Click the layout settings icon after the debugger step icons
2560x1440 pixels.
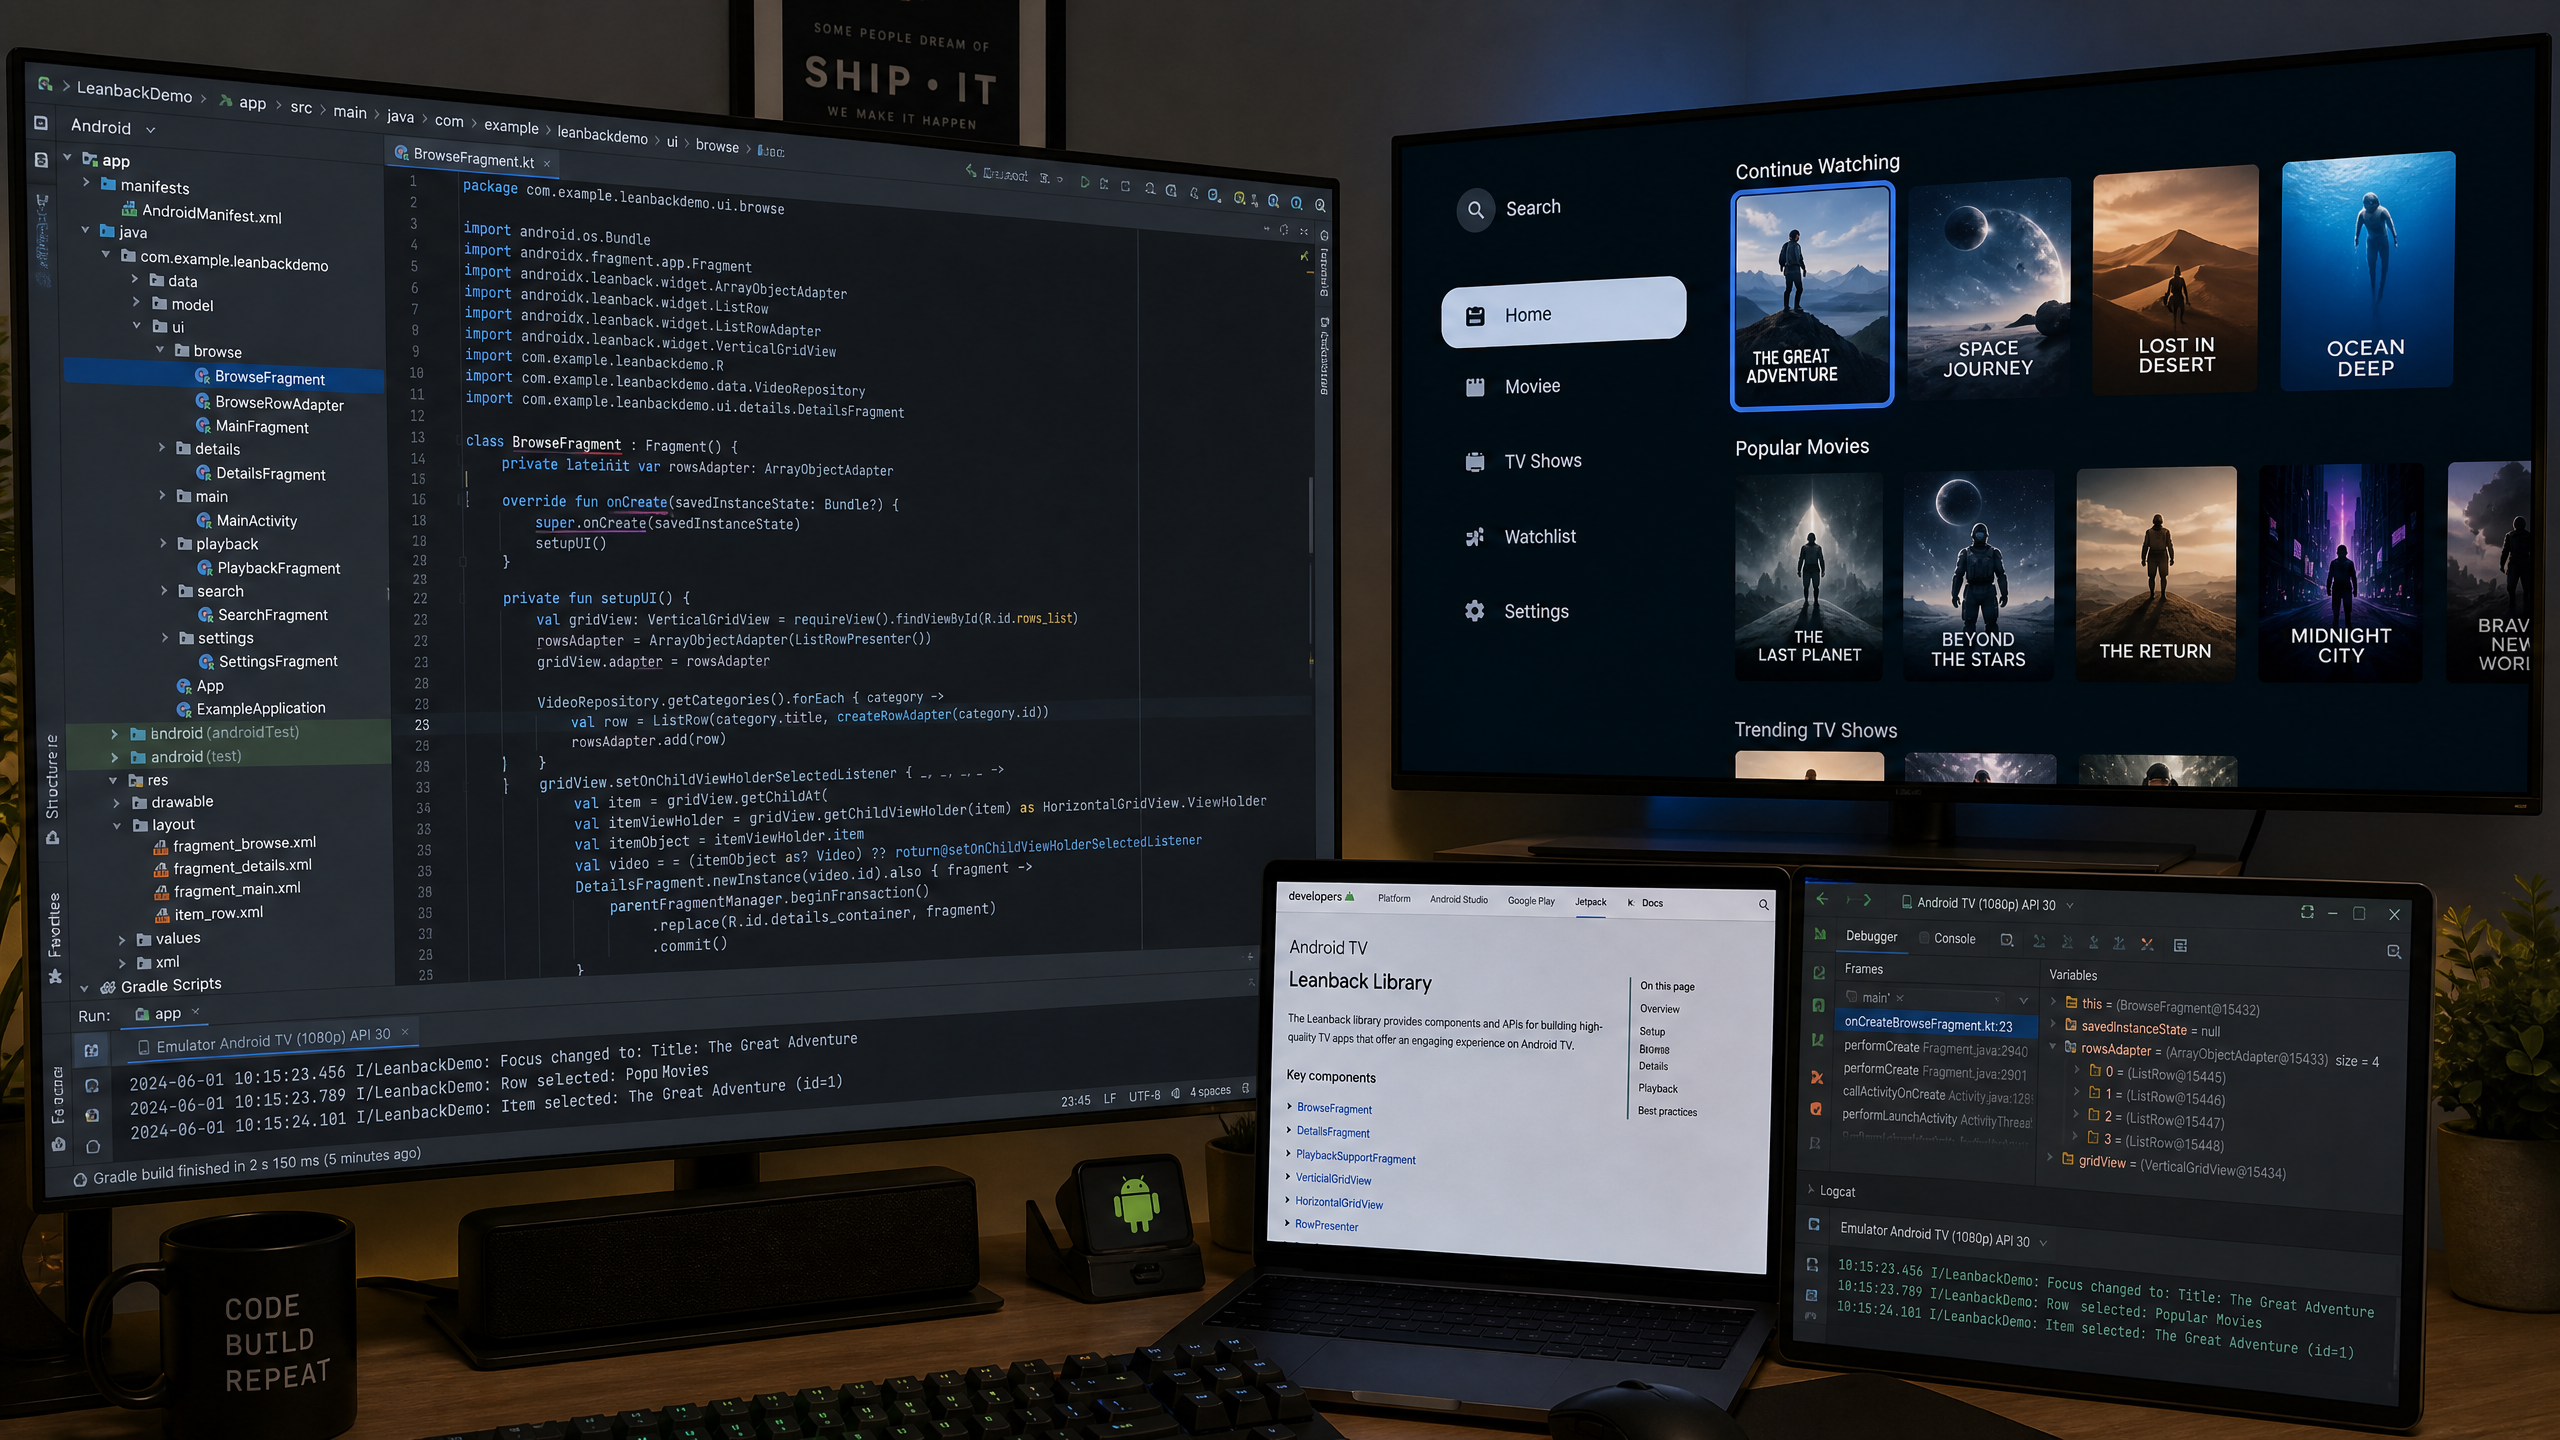click(2180, 945)
